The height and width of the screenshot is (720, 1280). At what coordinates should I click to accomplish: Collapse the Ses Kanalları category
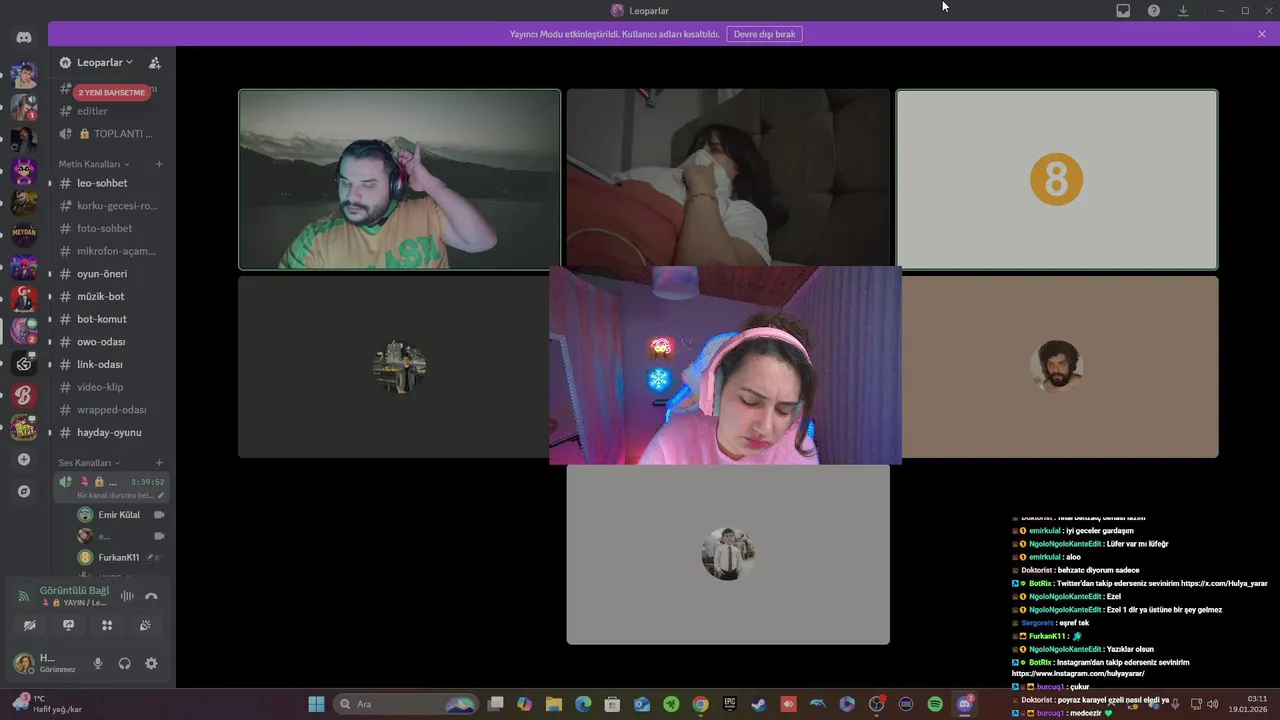89,463
